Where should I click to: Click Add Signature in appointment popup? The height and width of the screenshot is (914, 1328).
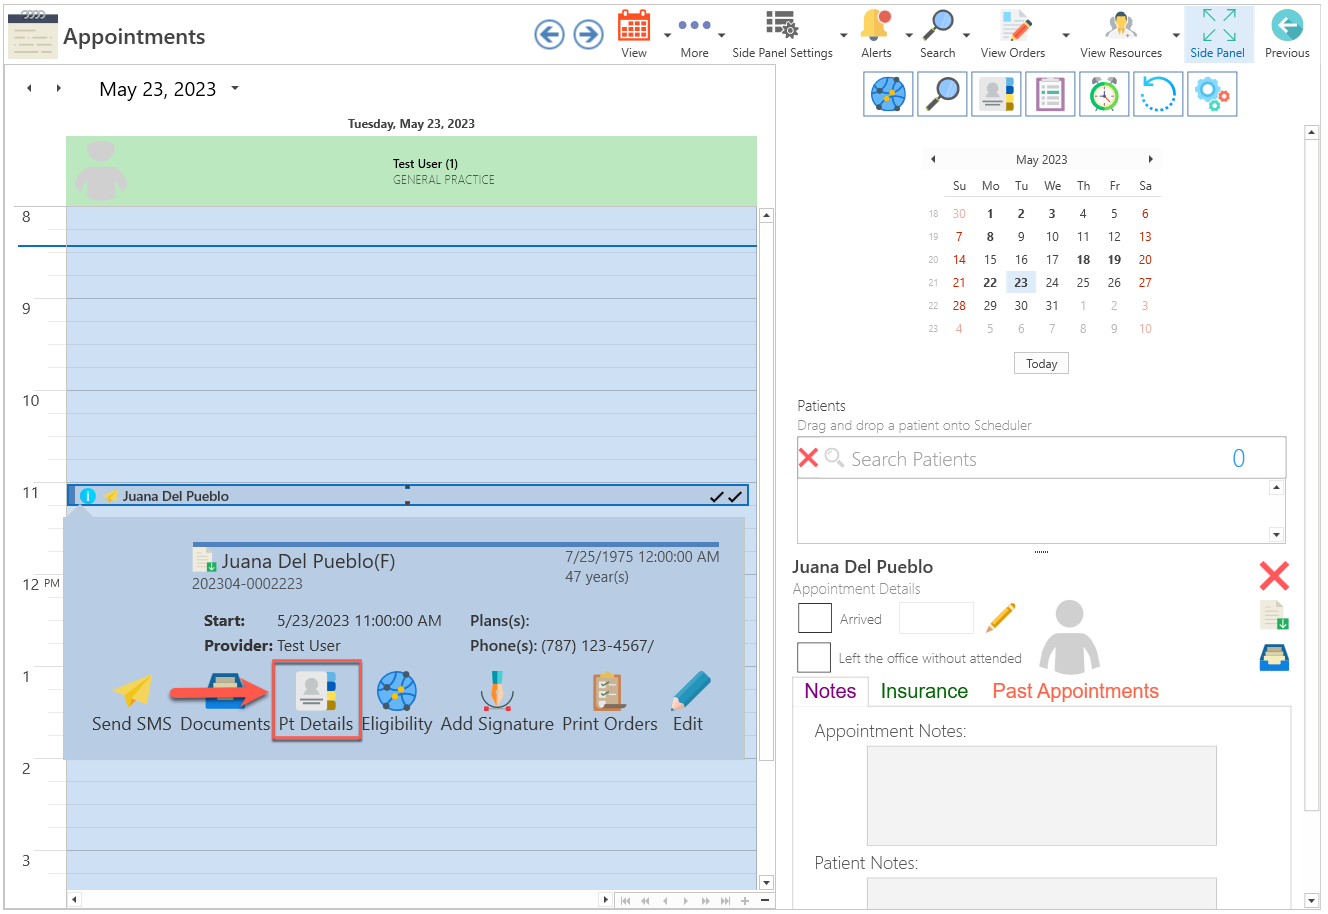(497, 704)
